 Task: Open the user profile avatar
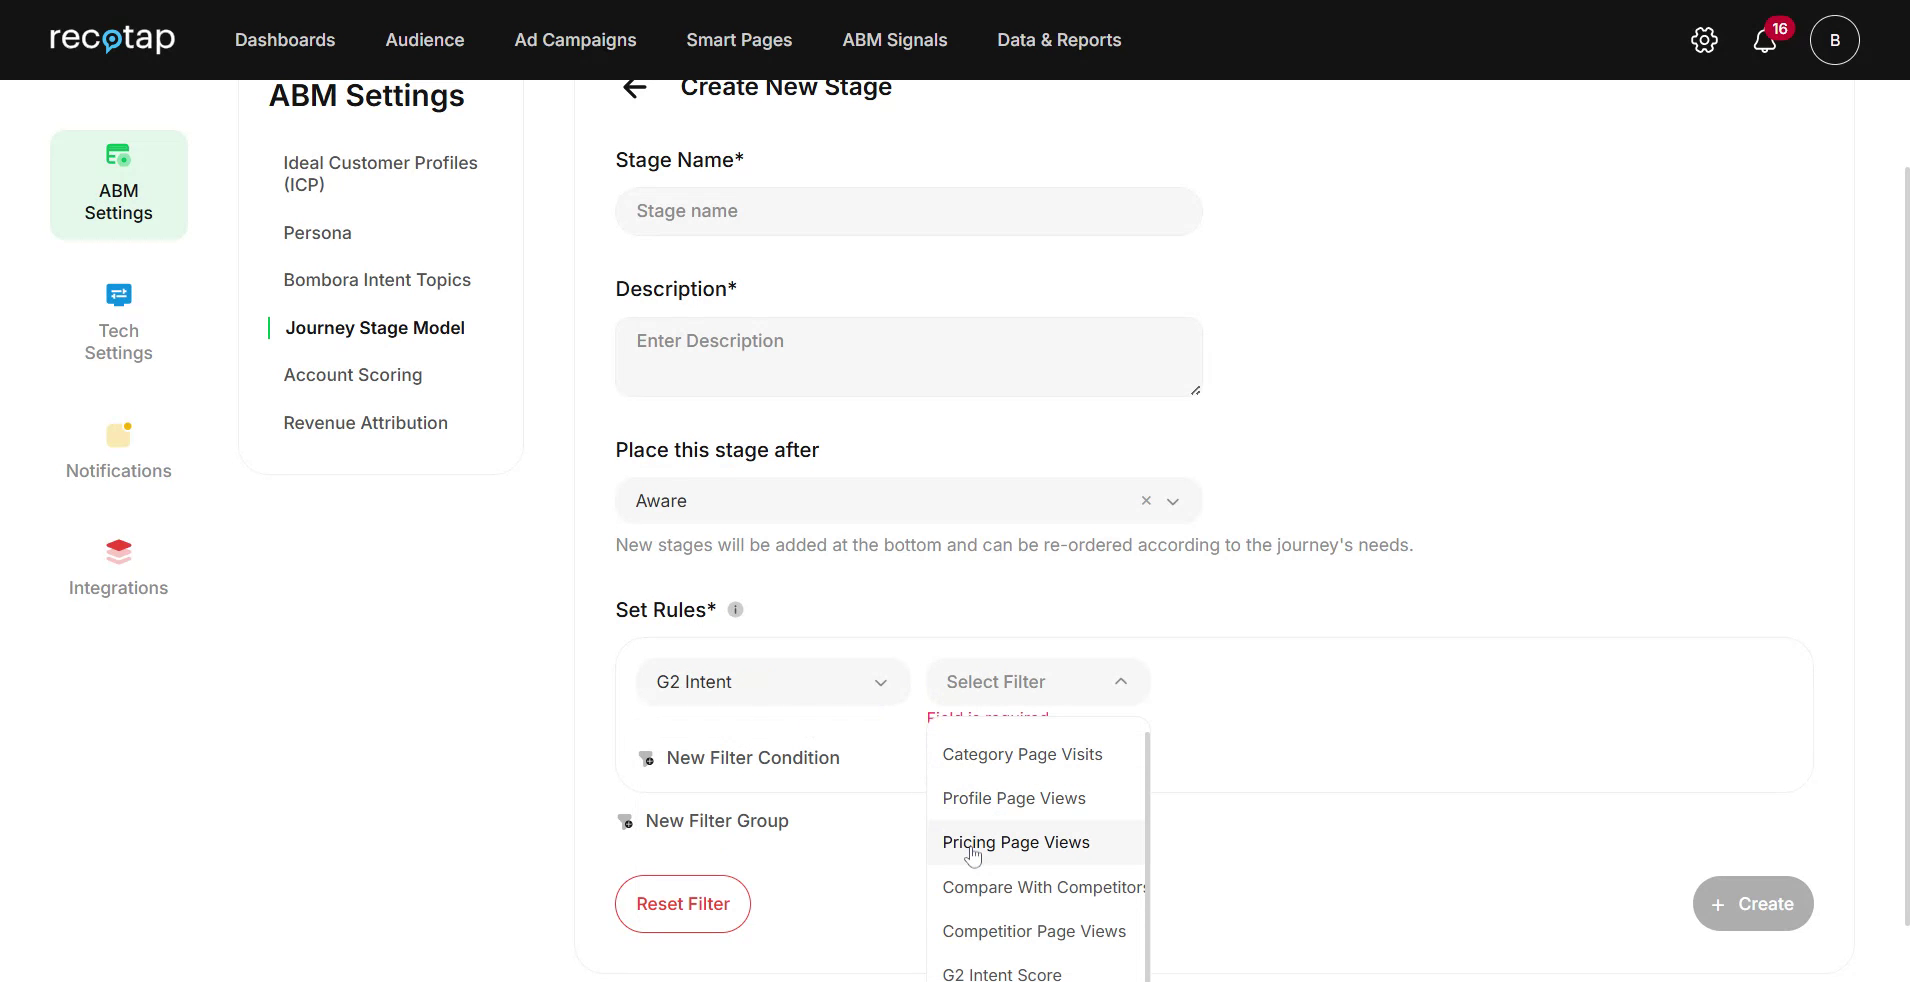tap(1834, 40)
